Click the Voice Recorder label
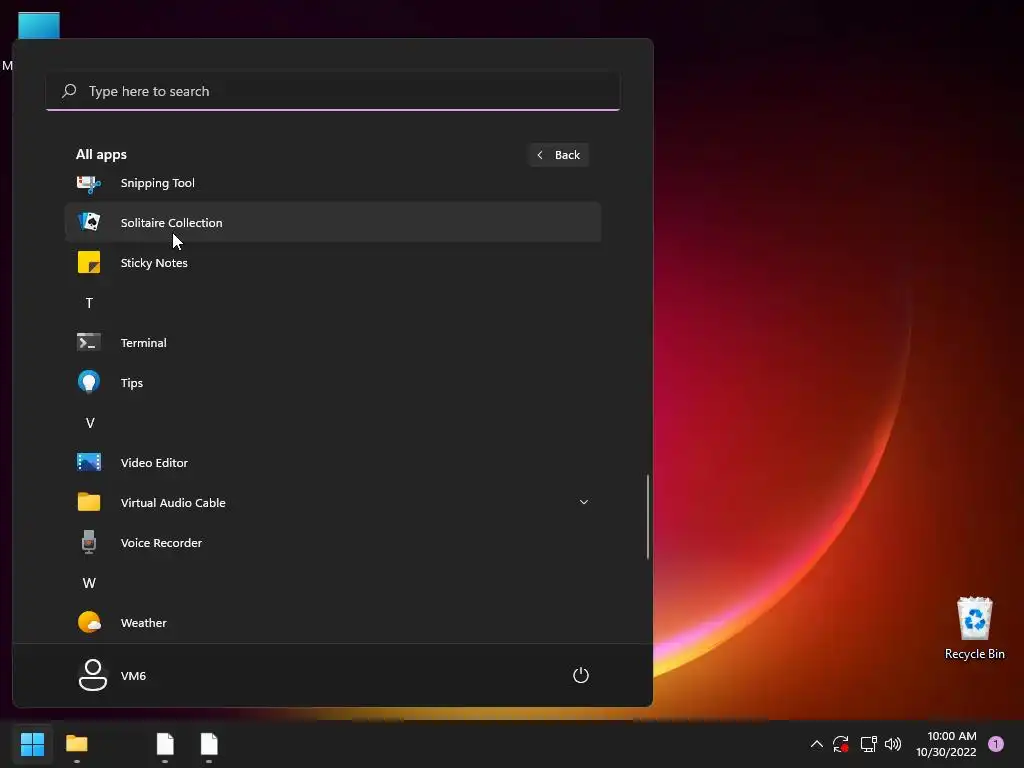The width and height of the screenshot is (1024, 768). coord(161,543)
